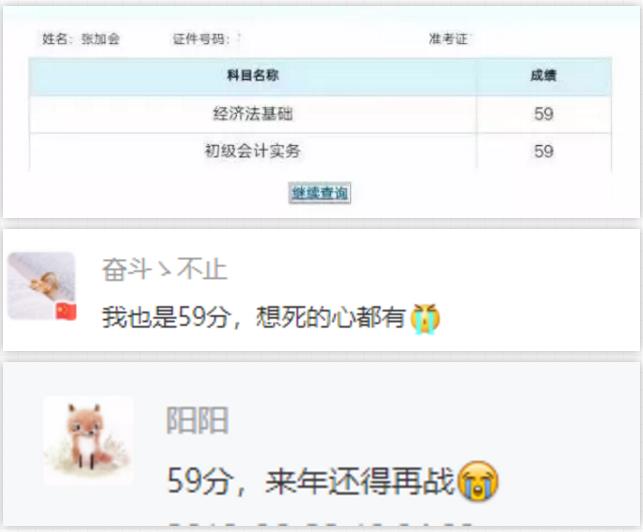The image size is (643, 532).
Task: Open 阳阳's fox avatar
Action: (89, 440)
